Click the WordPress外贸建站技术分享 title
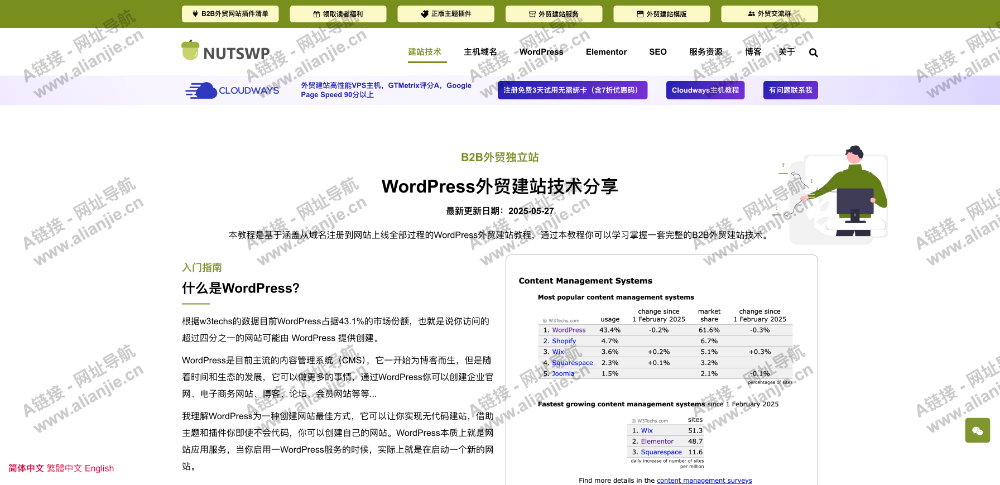 click(x=499, y=186)
